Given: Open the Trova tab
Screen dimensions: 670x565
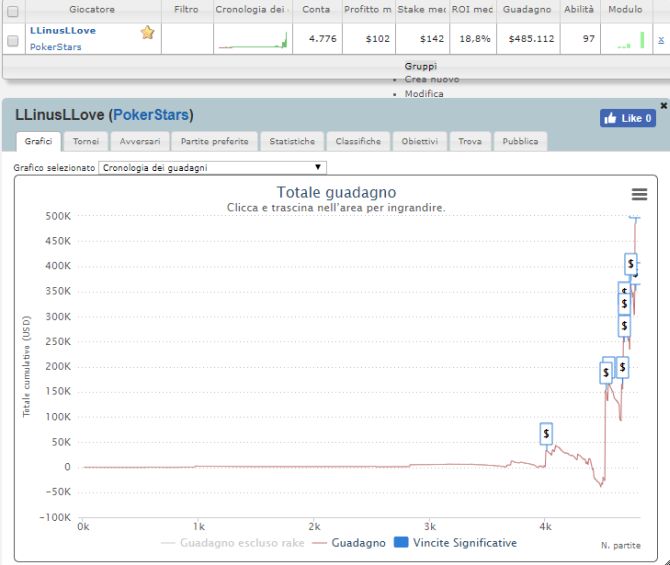Looking at the screenshot, I should coord(470,141).
